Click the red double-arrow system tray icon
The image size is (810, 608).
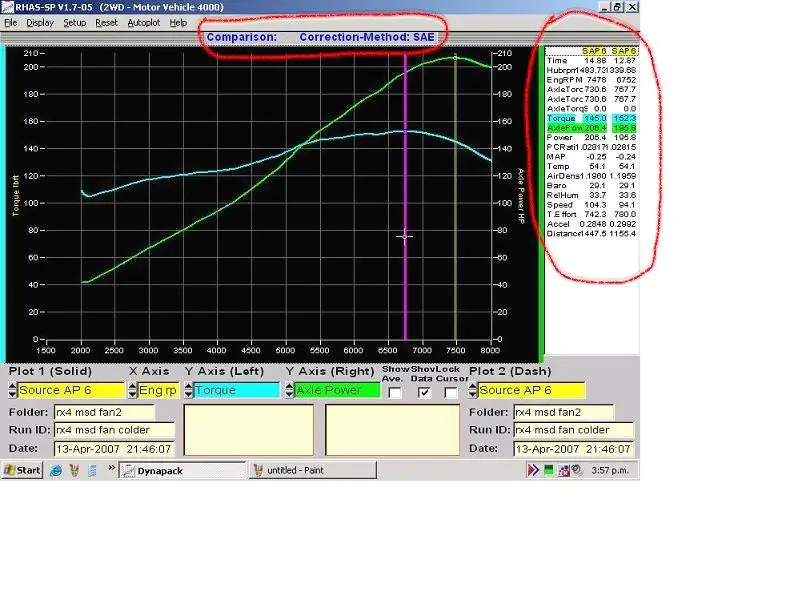[533, 470]
